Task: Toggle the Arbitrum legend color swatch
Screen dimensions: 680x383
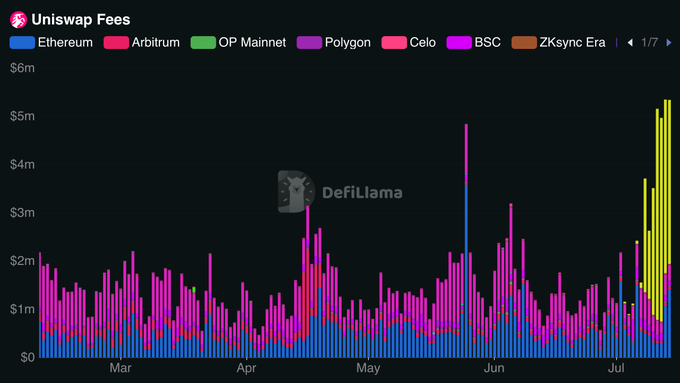Action: 116,43
